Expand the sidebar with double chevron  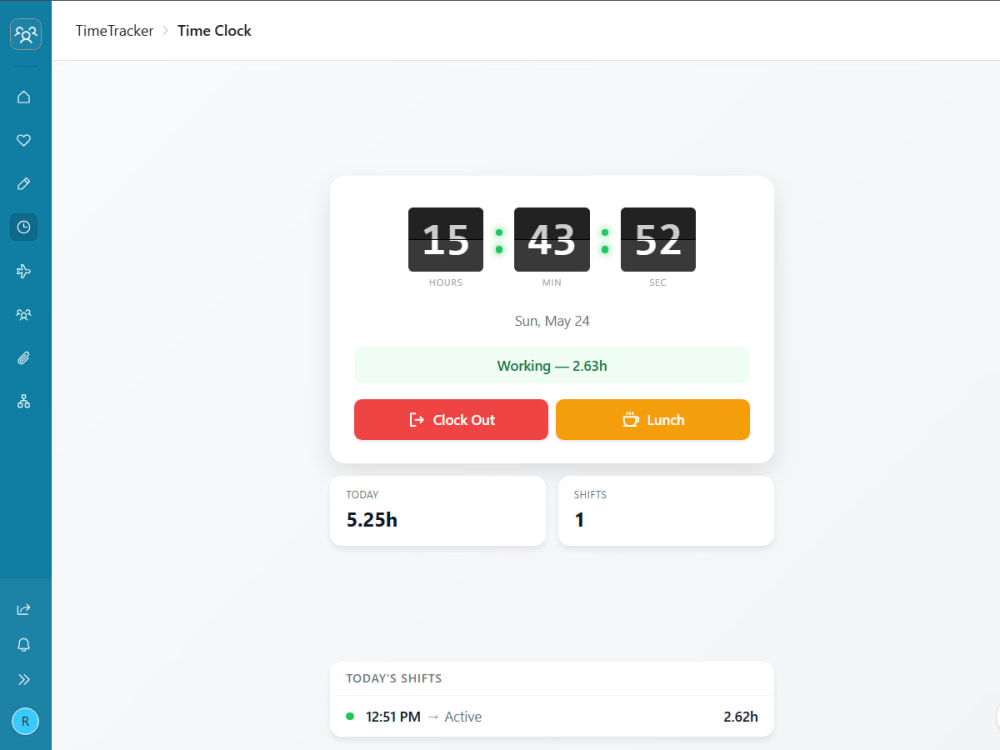tap(24, 679)
